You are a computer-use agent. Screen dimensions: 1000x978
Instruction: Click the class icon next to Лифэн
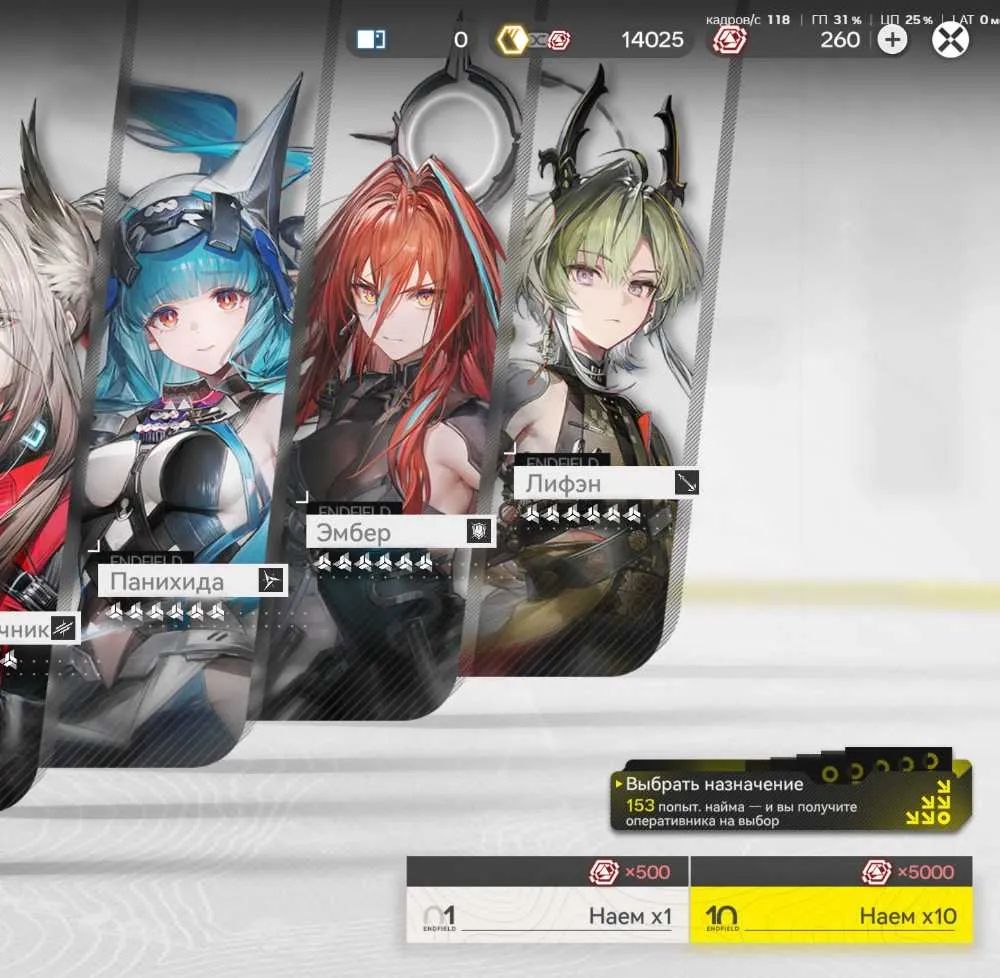coord(686,483)
